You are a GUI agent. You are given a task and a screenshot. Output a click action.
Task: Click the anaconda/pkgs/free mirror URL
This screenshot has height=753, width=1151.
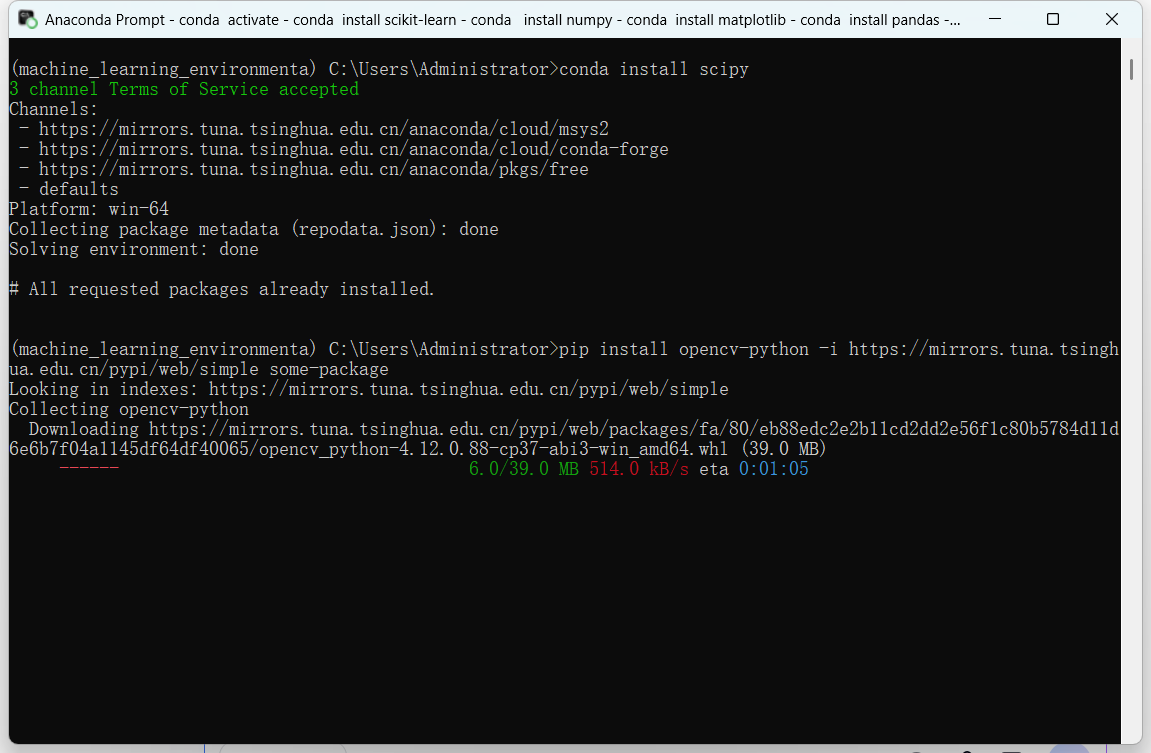coord(313,169)
